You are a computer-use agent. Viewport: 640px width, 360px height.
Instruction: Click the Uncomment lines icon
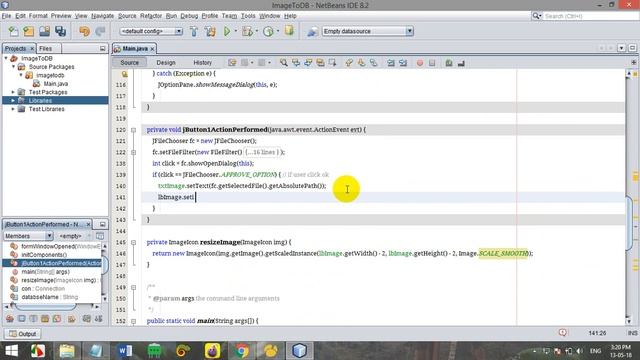[x=461, y=63]
